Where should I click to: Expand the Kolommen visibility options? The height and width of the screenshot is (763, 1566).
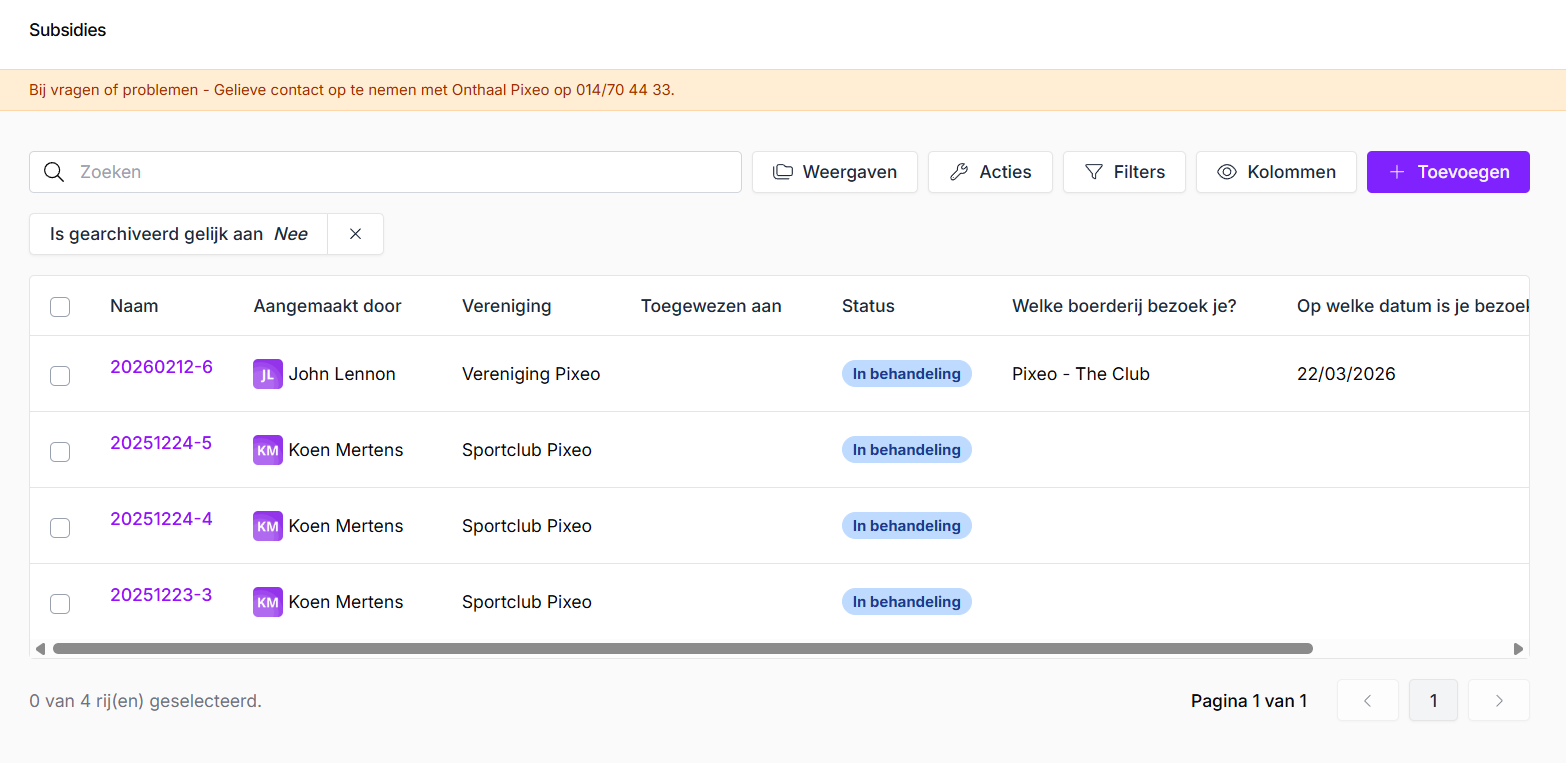pos(1276,172)
